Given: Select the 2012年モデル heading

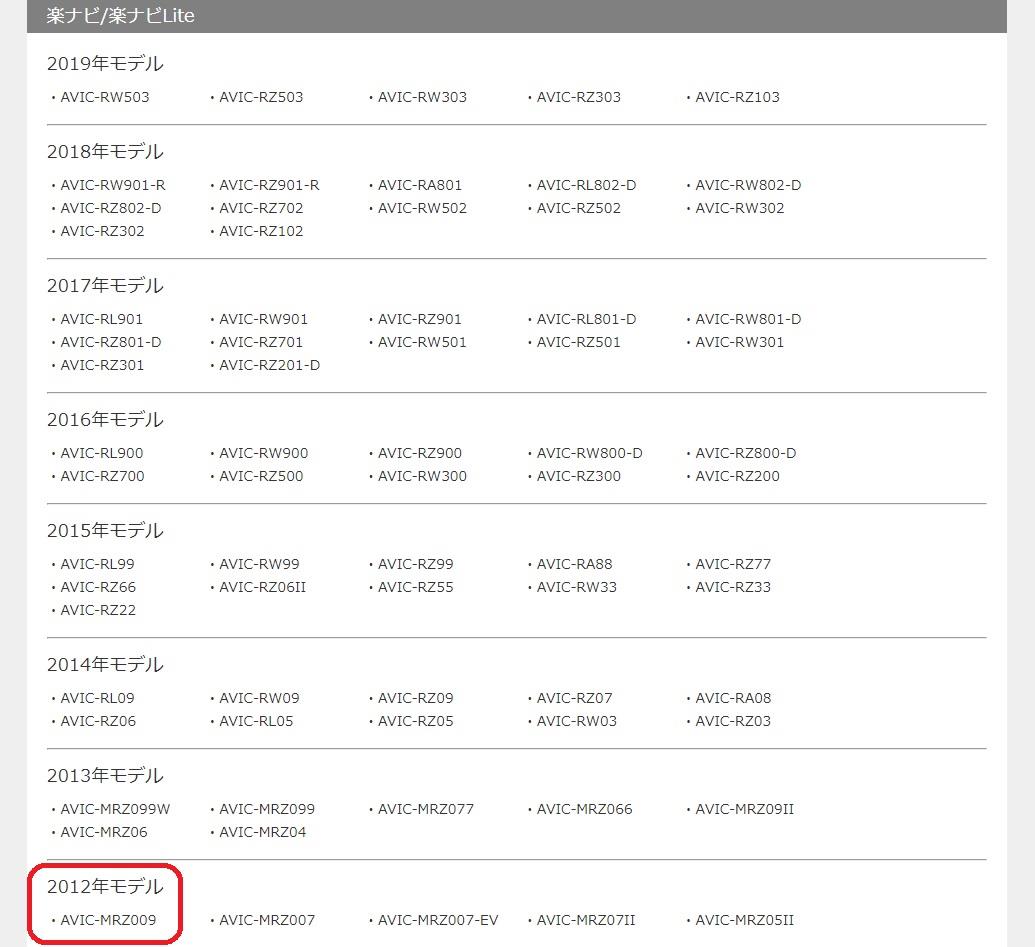Looking at the screenshot, I should [x=105, y=886].
